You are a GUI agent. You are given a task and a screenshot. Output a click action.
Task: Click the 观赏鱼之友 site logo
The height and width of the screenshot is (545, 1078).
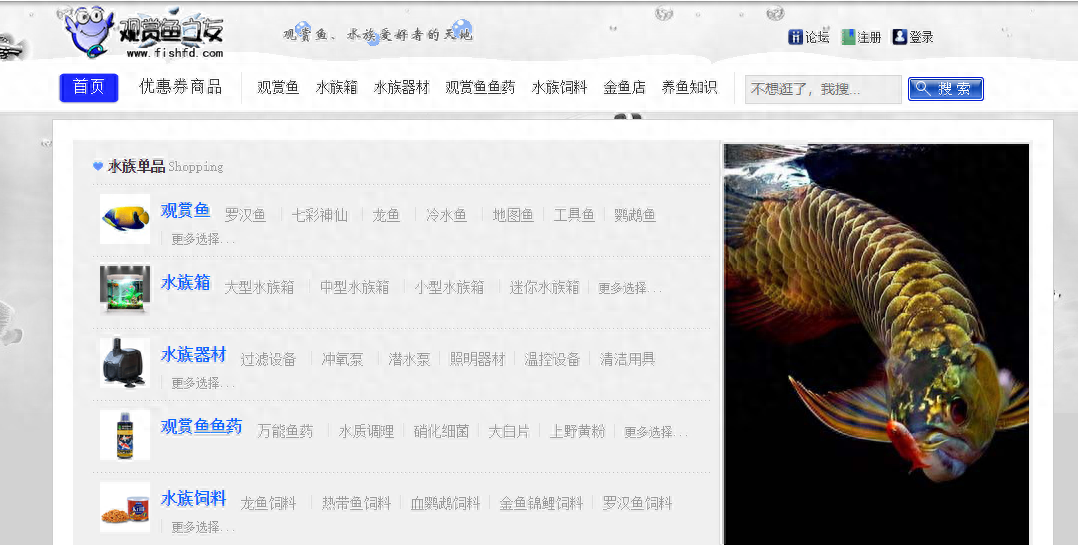[144, 33]
